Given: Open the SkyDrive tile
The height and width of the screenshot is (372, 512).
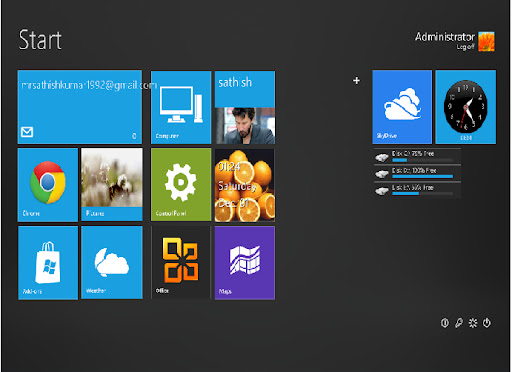Looking at the screenshot, I should [x=402, y=107].
